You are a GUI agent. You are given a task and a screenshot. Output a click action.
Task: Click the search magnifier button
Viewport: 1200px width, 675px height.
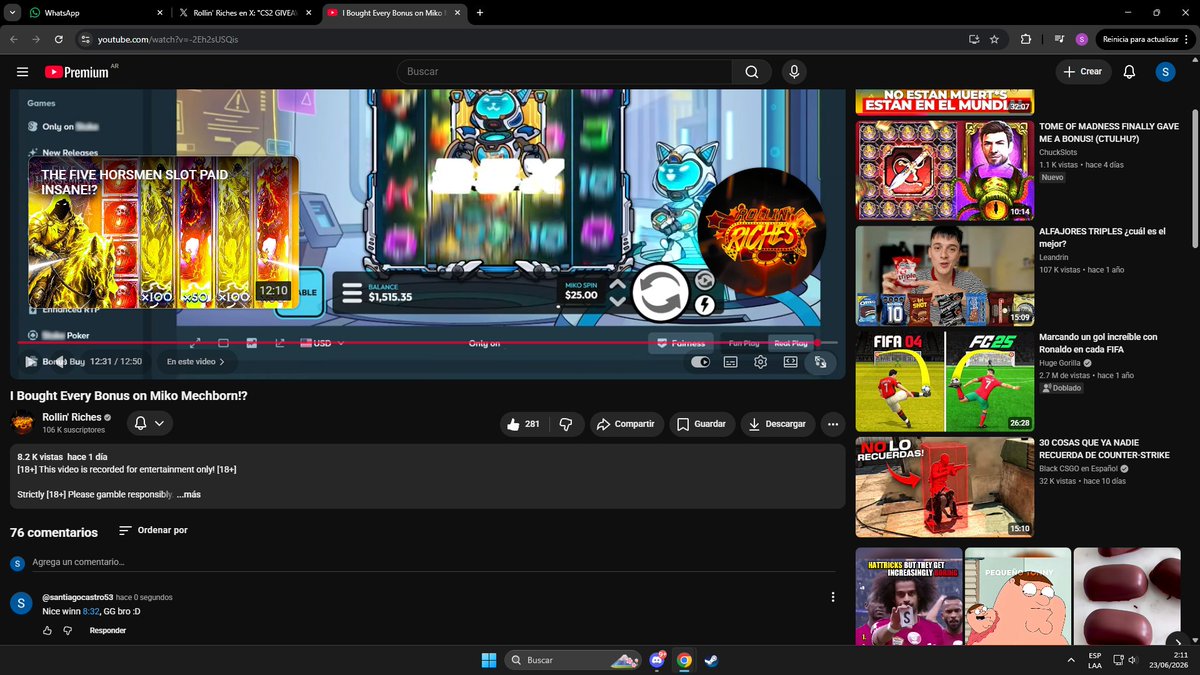[751, 72]
